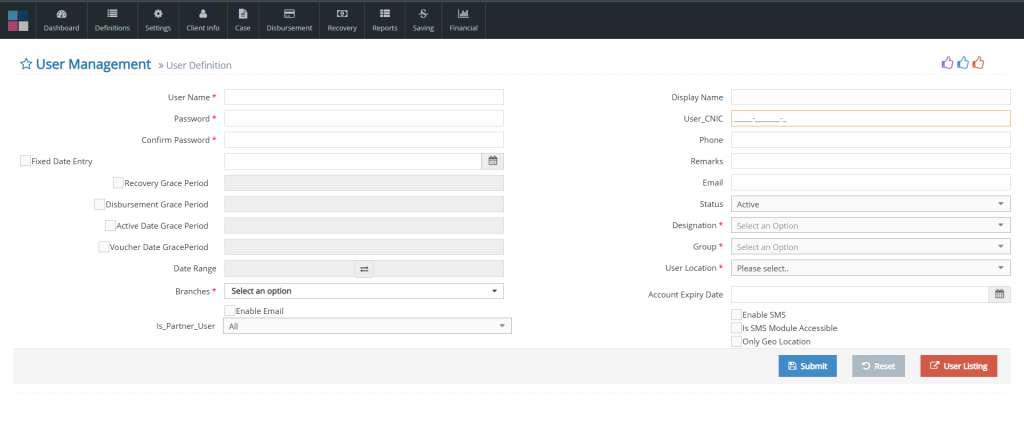Viewport: 1024px width, 443px height.
Task: Enable the Fixed Date Entry checkbox
Action: [25, 160]
